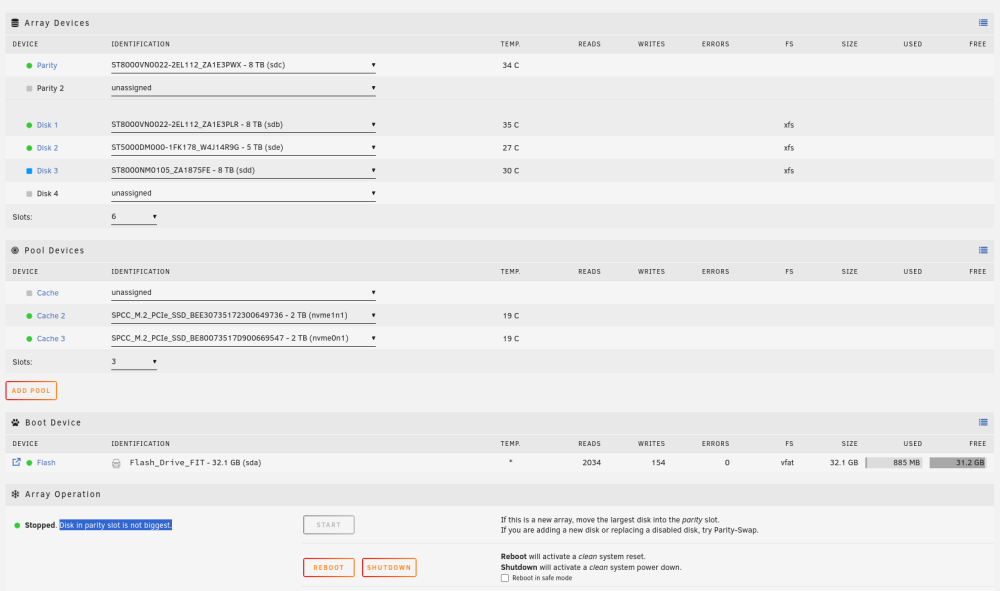Click the SHUTDOWN button

click(389, 567)
